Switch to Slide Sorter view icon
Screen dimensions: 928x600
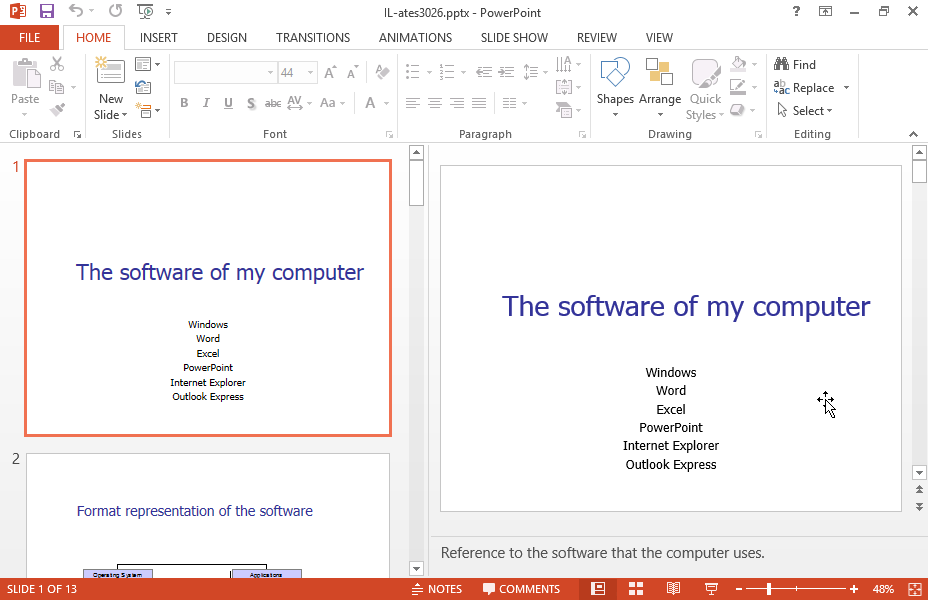(x=636, y=589)
